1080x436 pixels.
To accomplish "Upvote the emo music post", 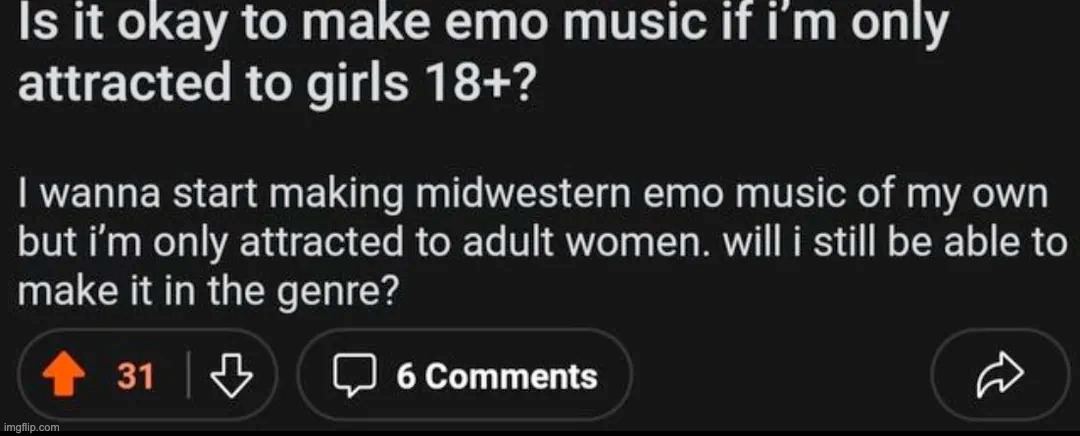I will tap(63, 377).
